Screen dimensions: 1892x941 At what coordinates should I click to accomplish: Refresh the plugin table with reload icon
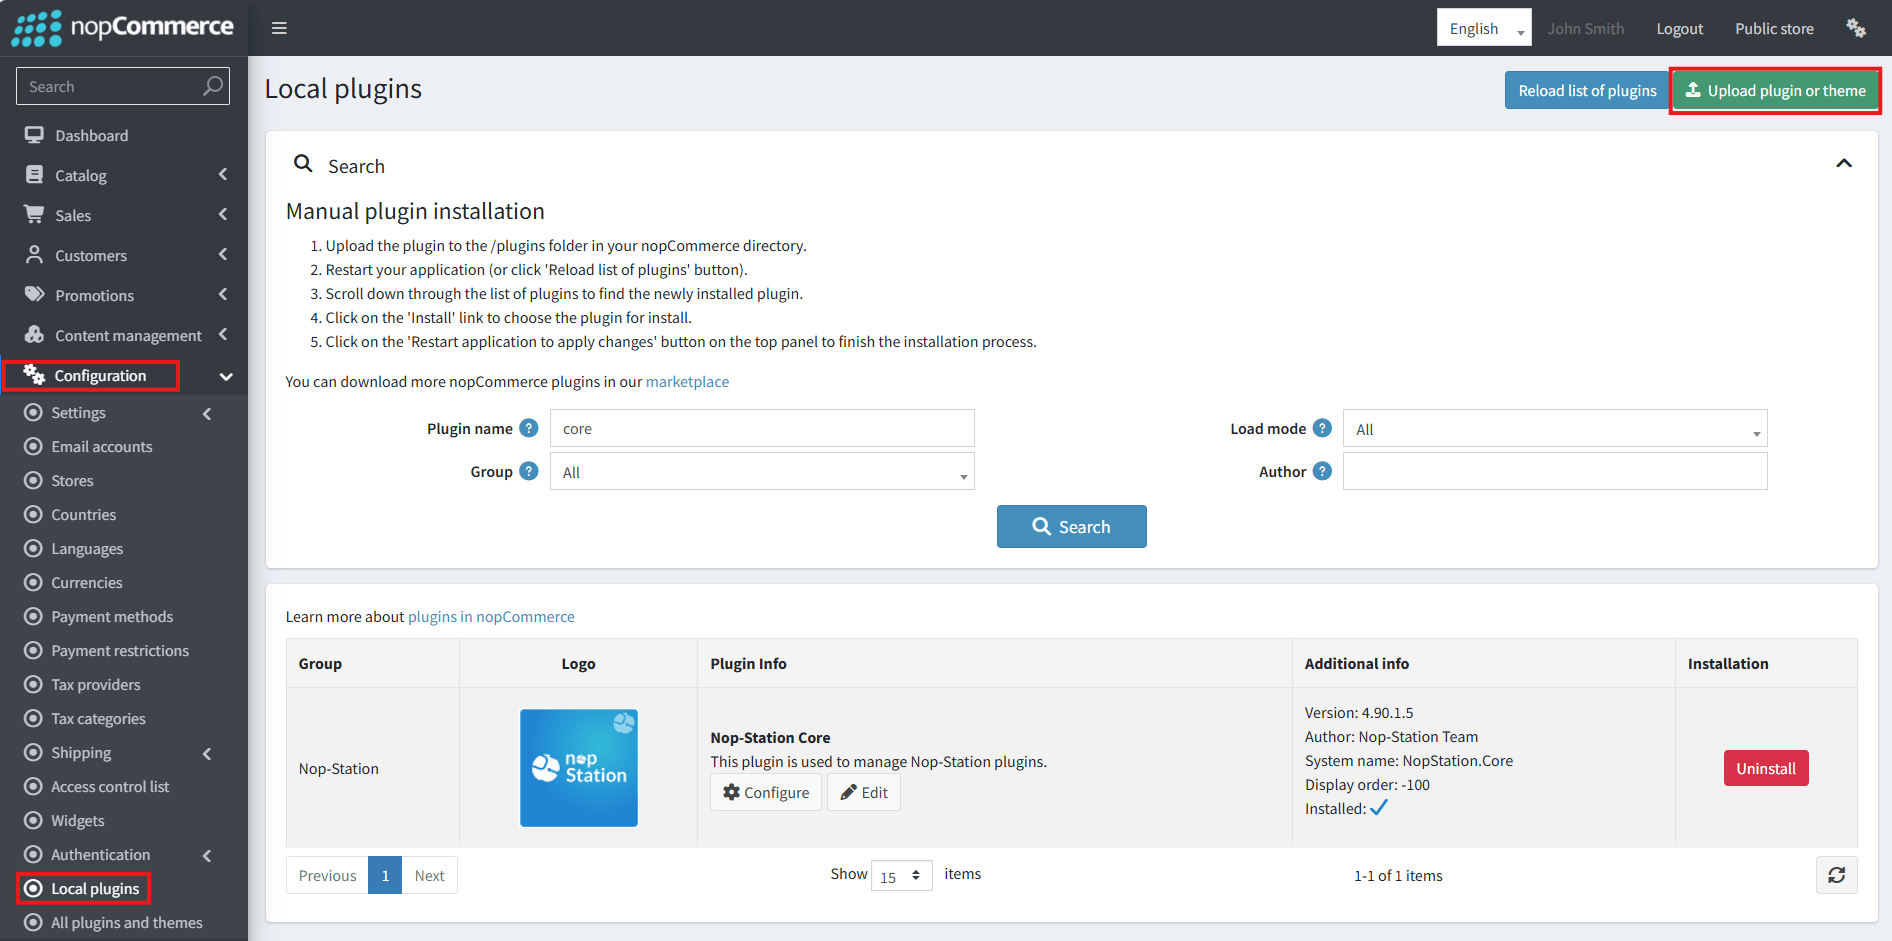tap(1837, 875)
